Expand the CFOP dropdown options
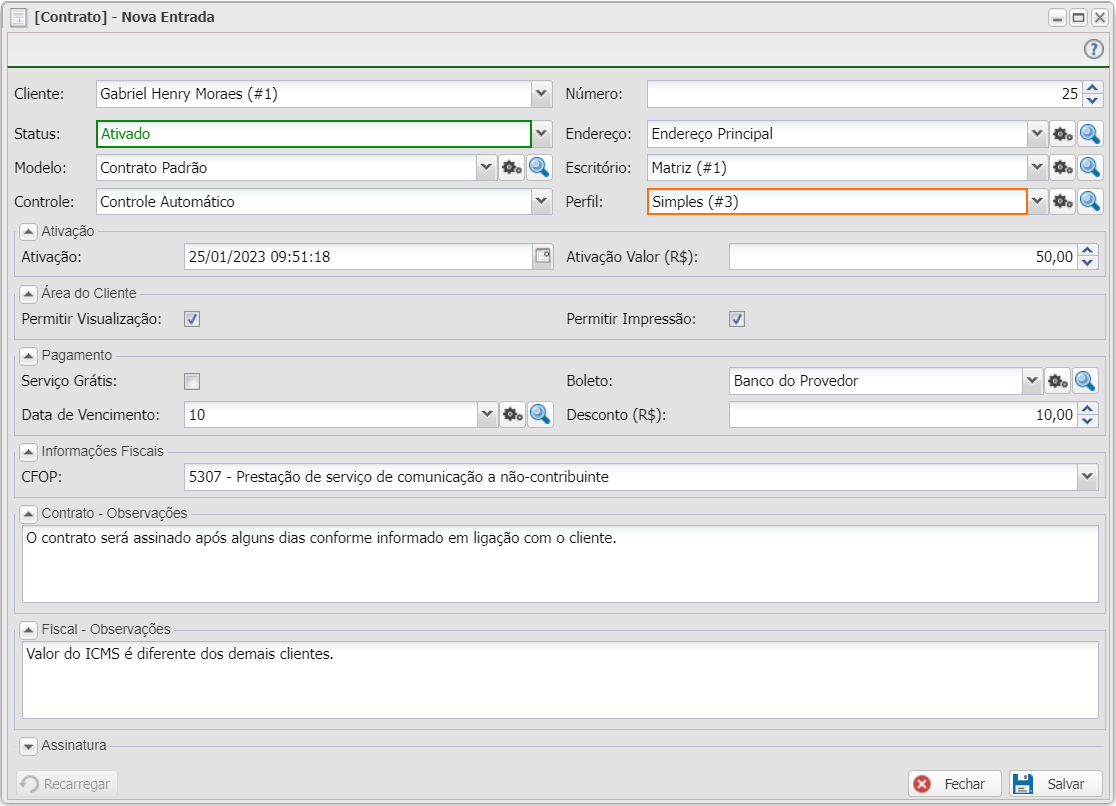Screen dimensions: 1116x806 (x=1088, y=478)
